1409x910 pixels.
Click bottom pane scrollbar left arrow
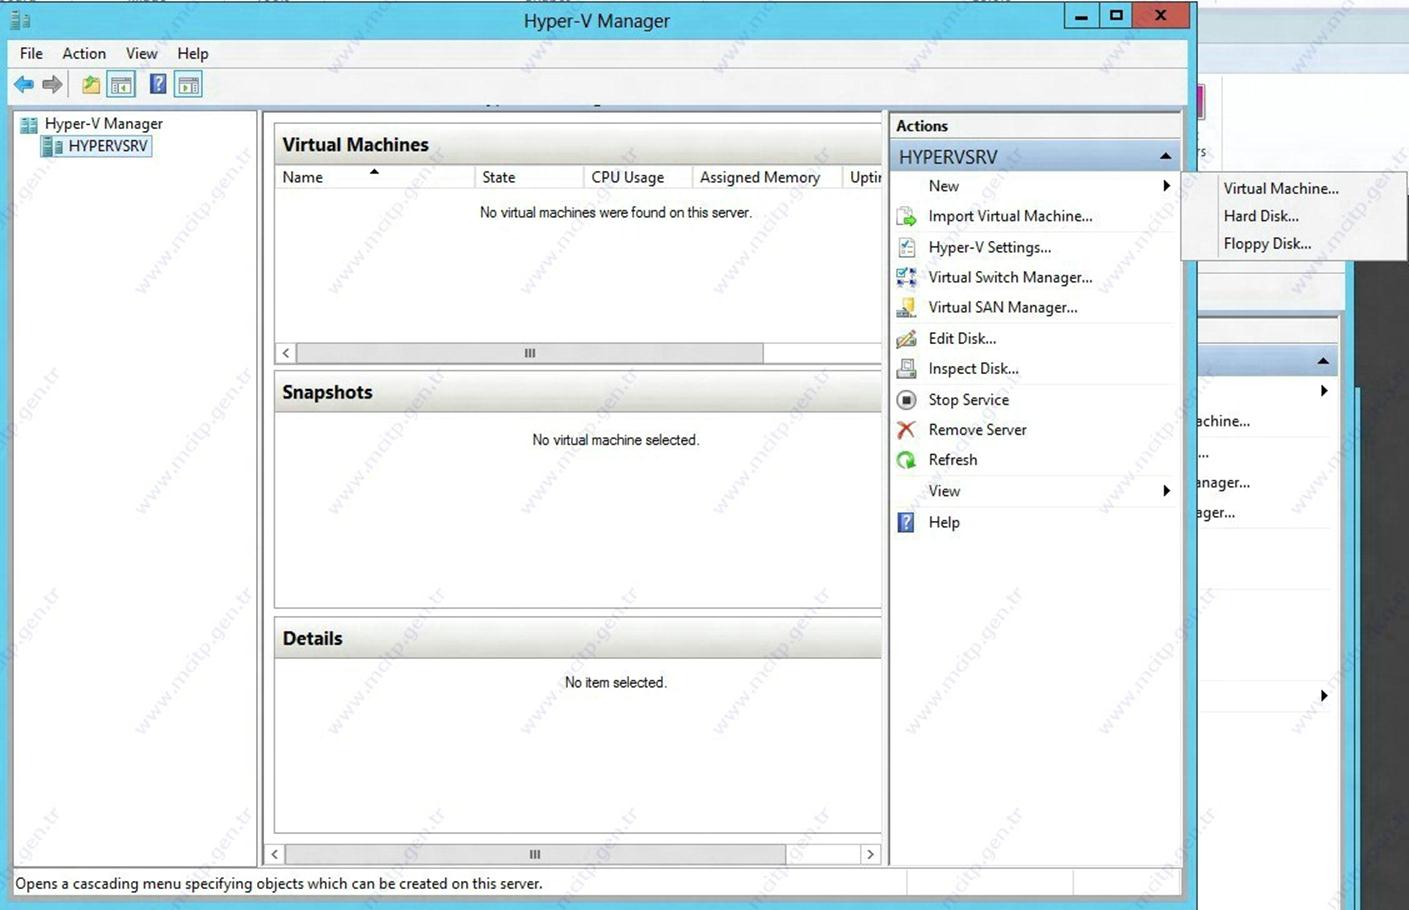click(x=275, y=855)
